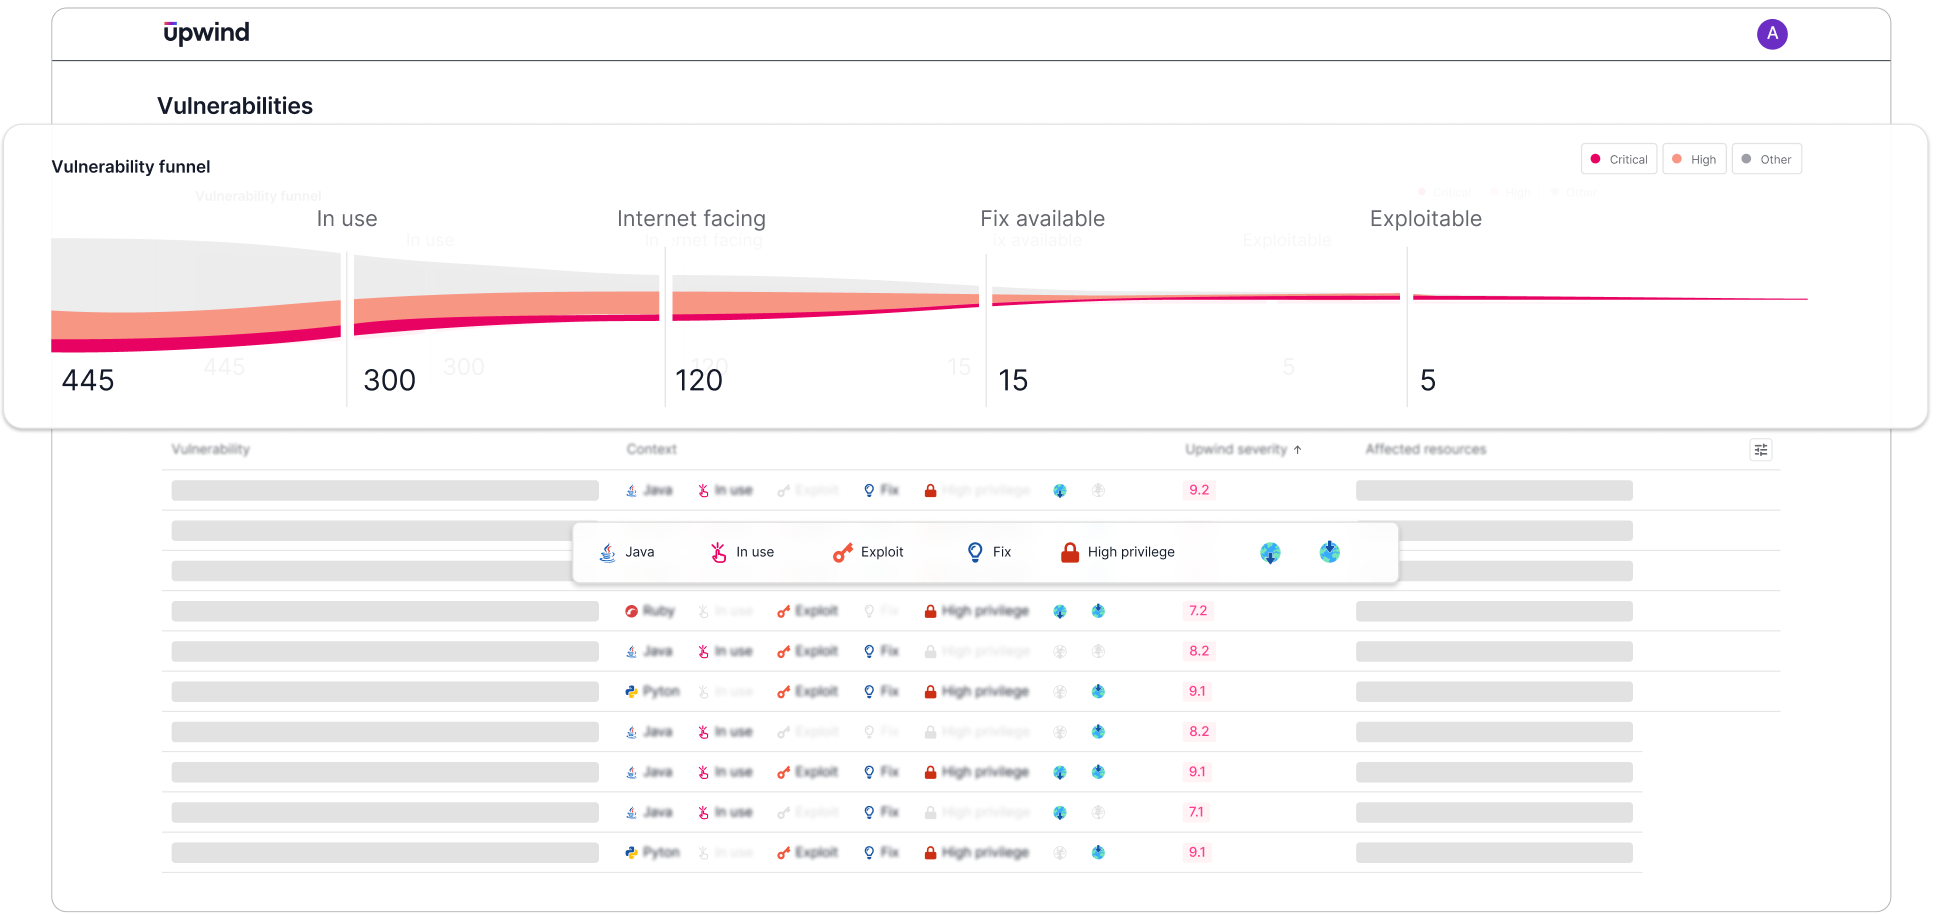Click the Fix lightbulb icon in the popup

pyautogui.click(x=973, y=551)
